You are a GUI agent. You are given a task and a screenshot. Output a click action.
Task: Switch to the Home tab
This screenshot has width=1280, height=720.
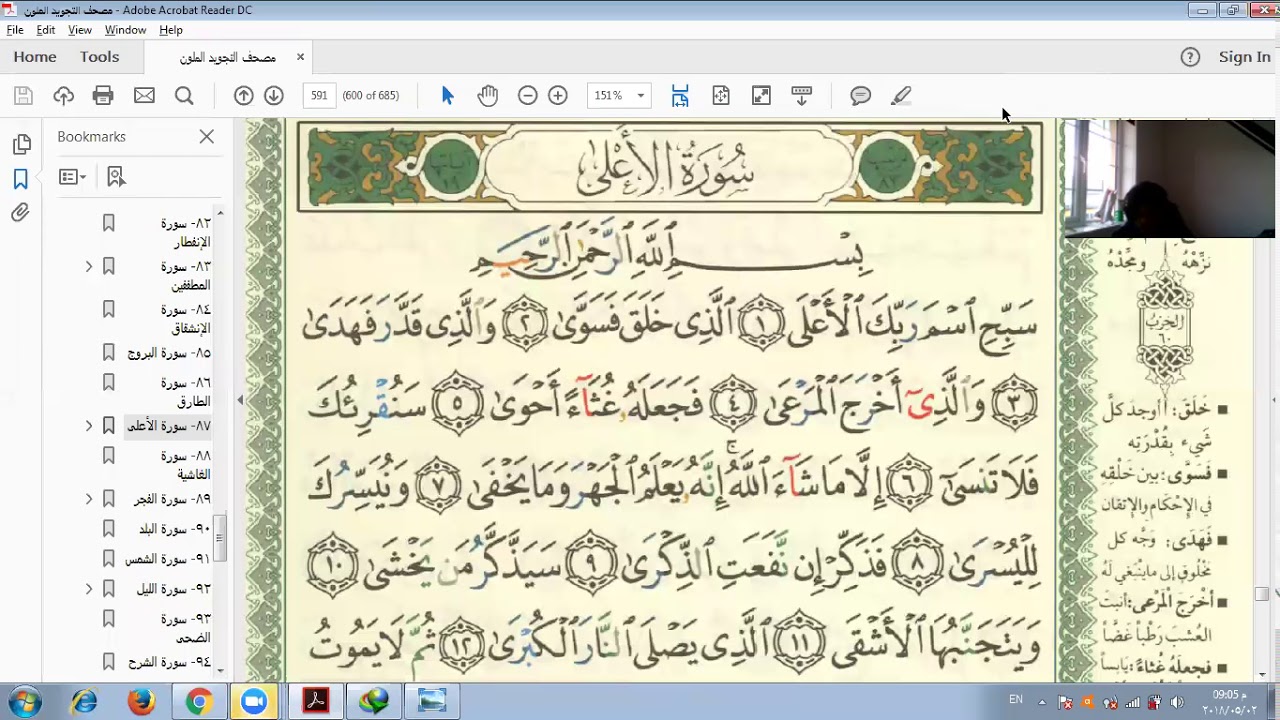click(35, 57)
